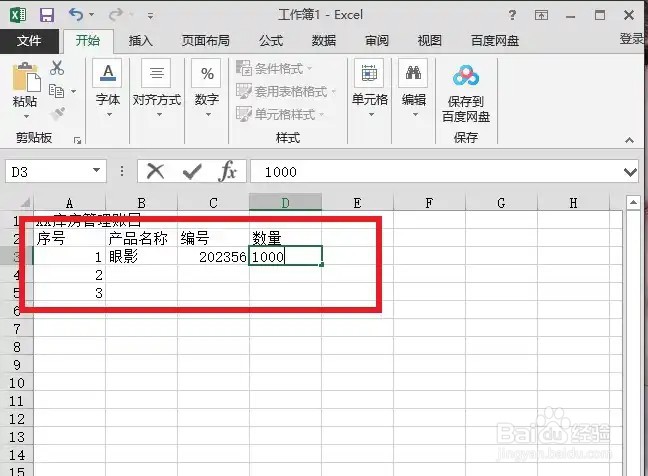The image size is (648, 476).
Task: Click the Format Painter brush icon
Action: [x=57, y=113]
